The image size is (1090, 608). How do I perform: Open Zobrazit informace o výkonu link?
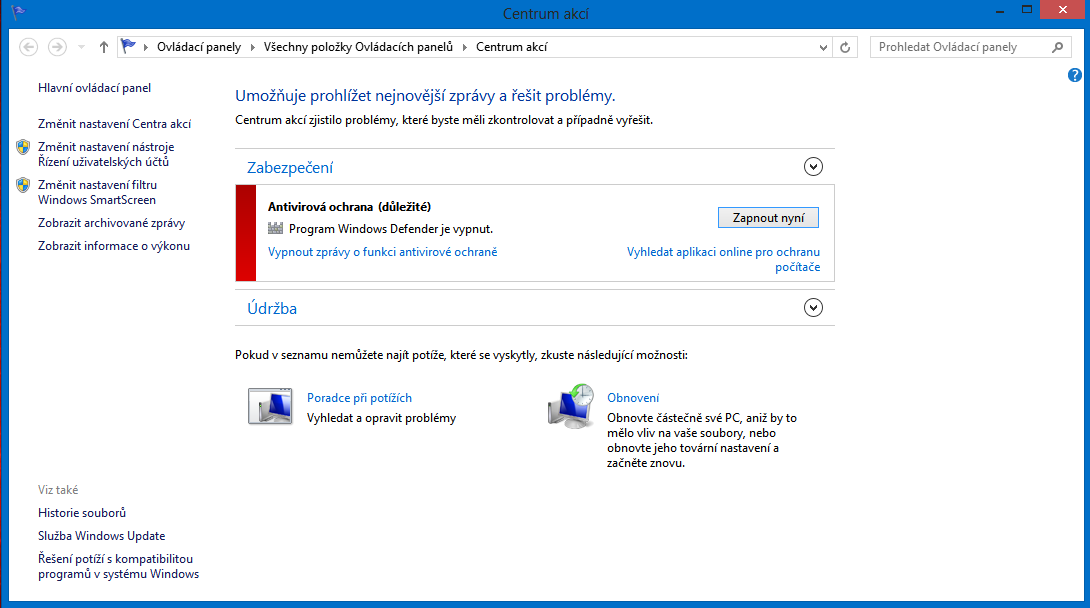[x=114, y=246]
